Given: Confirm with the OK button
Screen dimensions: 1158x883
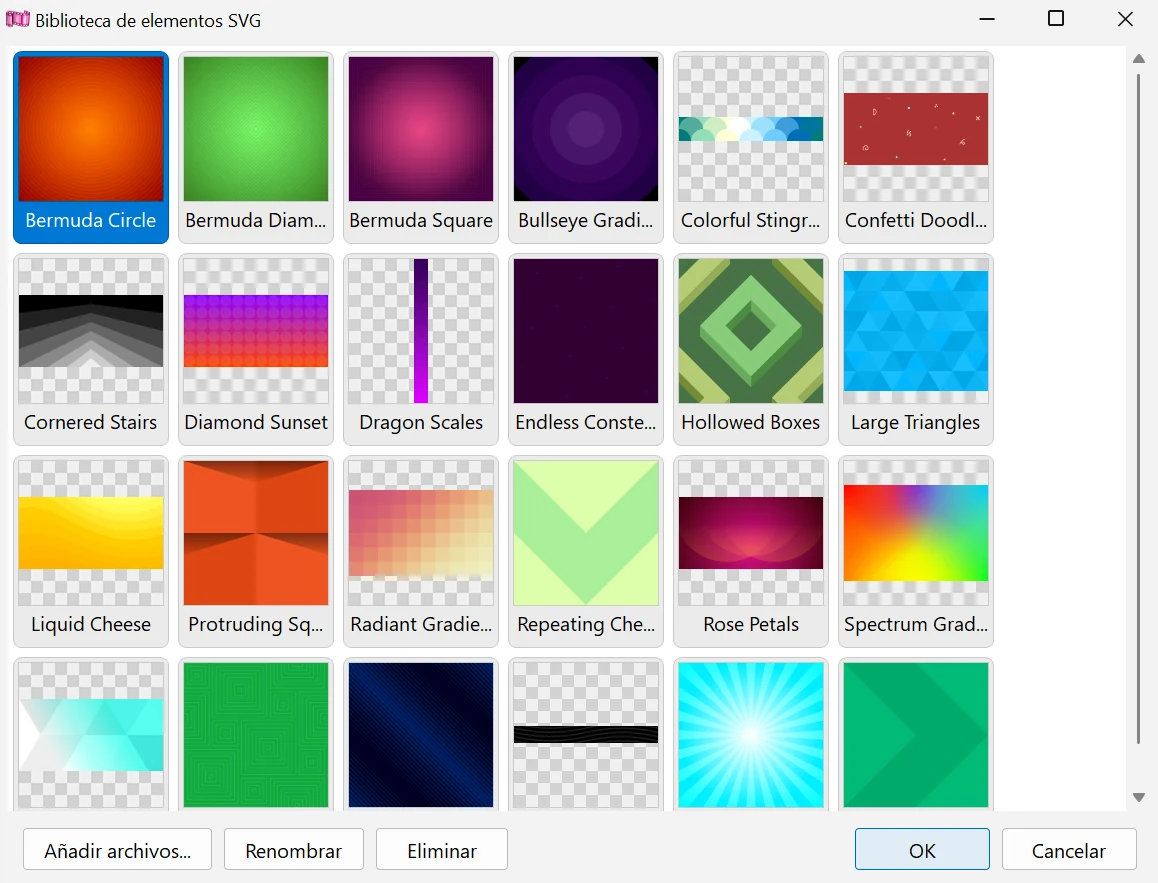Looking at the screenshot, I should click(922, 850).
